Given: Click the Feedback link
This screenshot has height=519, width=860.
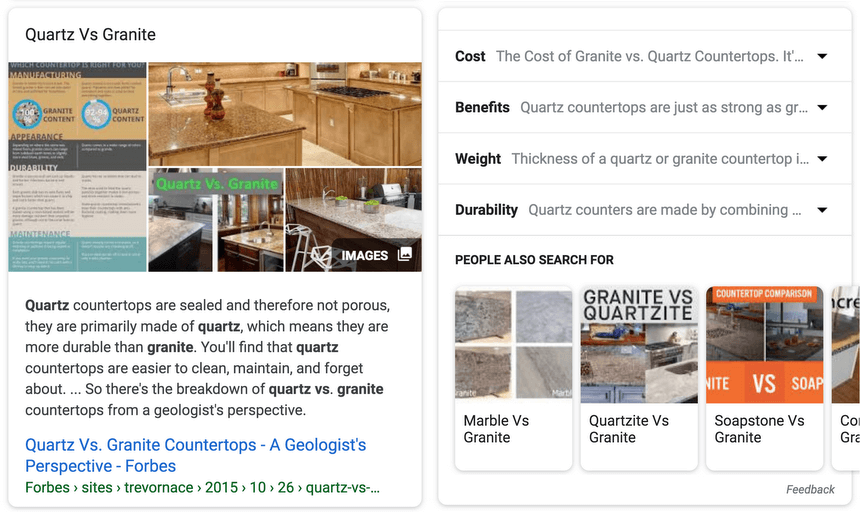Looking at the screenshot, I should click(x=810, y=489).
